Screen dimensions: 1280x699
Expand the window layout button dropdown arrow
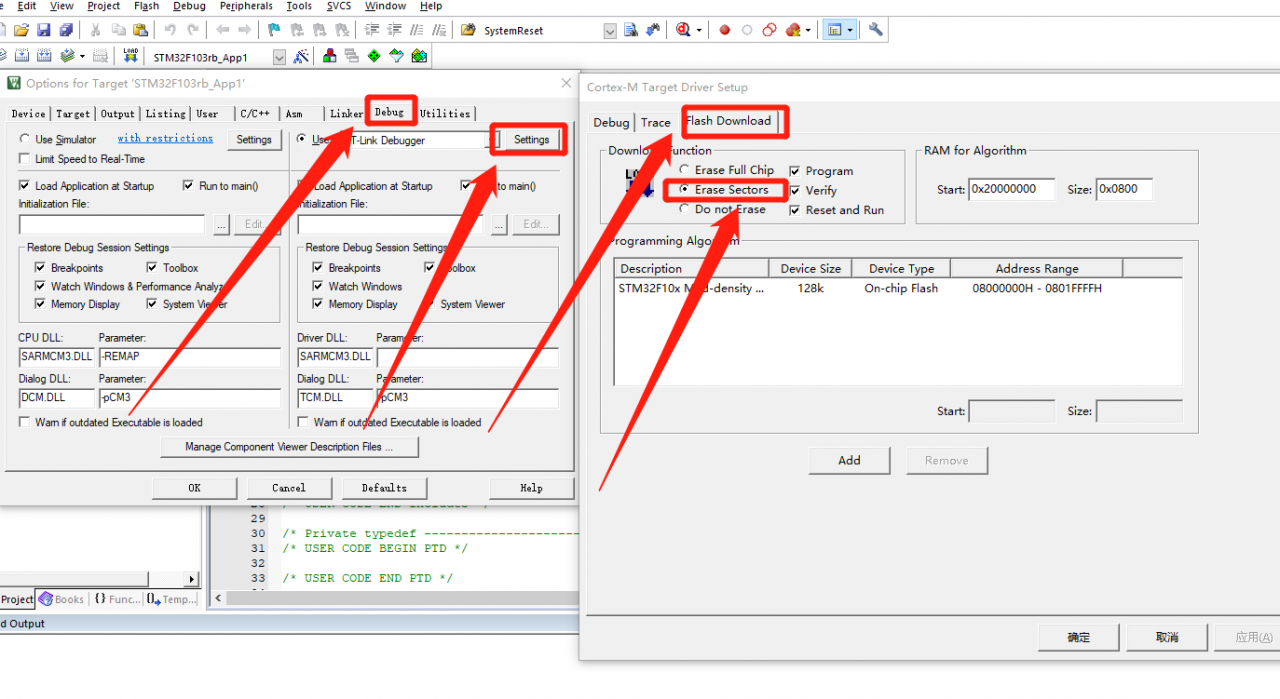[x=850, y=30]
